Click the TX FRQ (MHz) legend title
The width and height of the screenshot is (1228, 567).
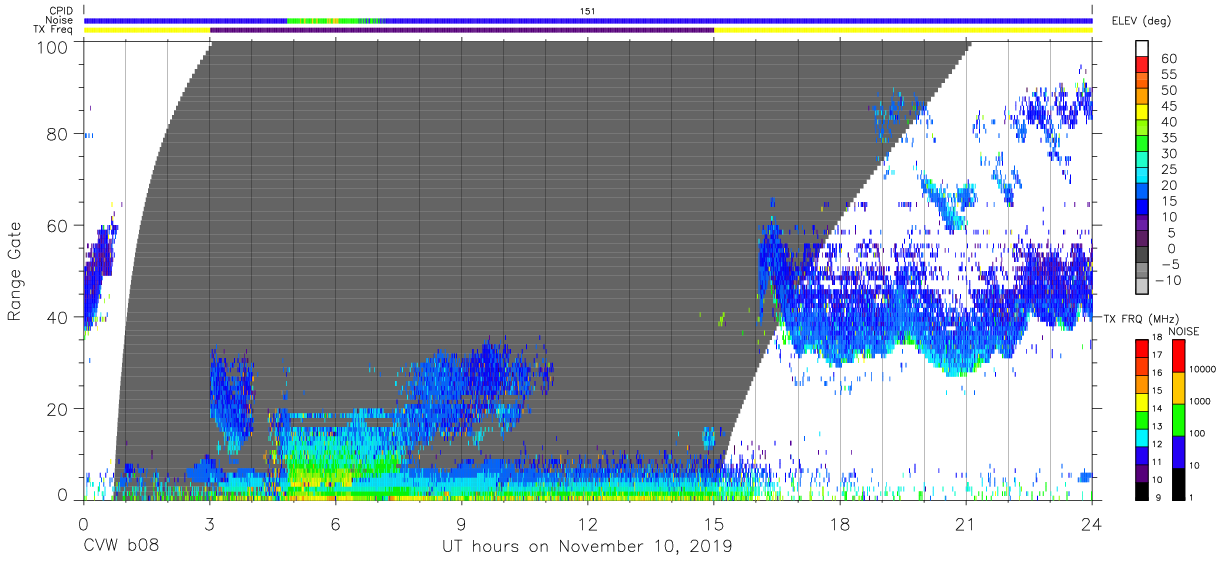click(x=1140, y=318)
